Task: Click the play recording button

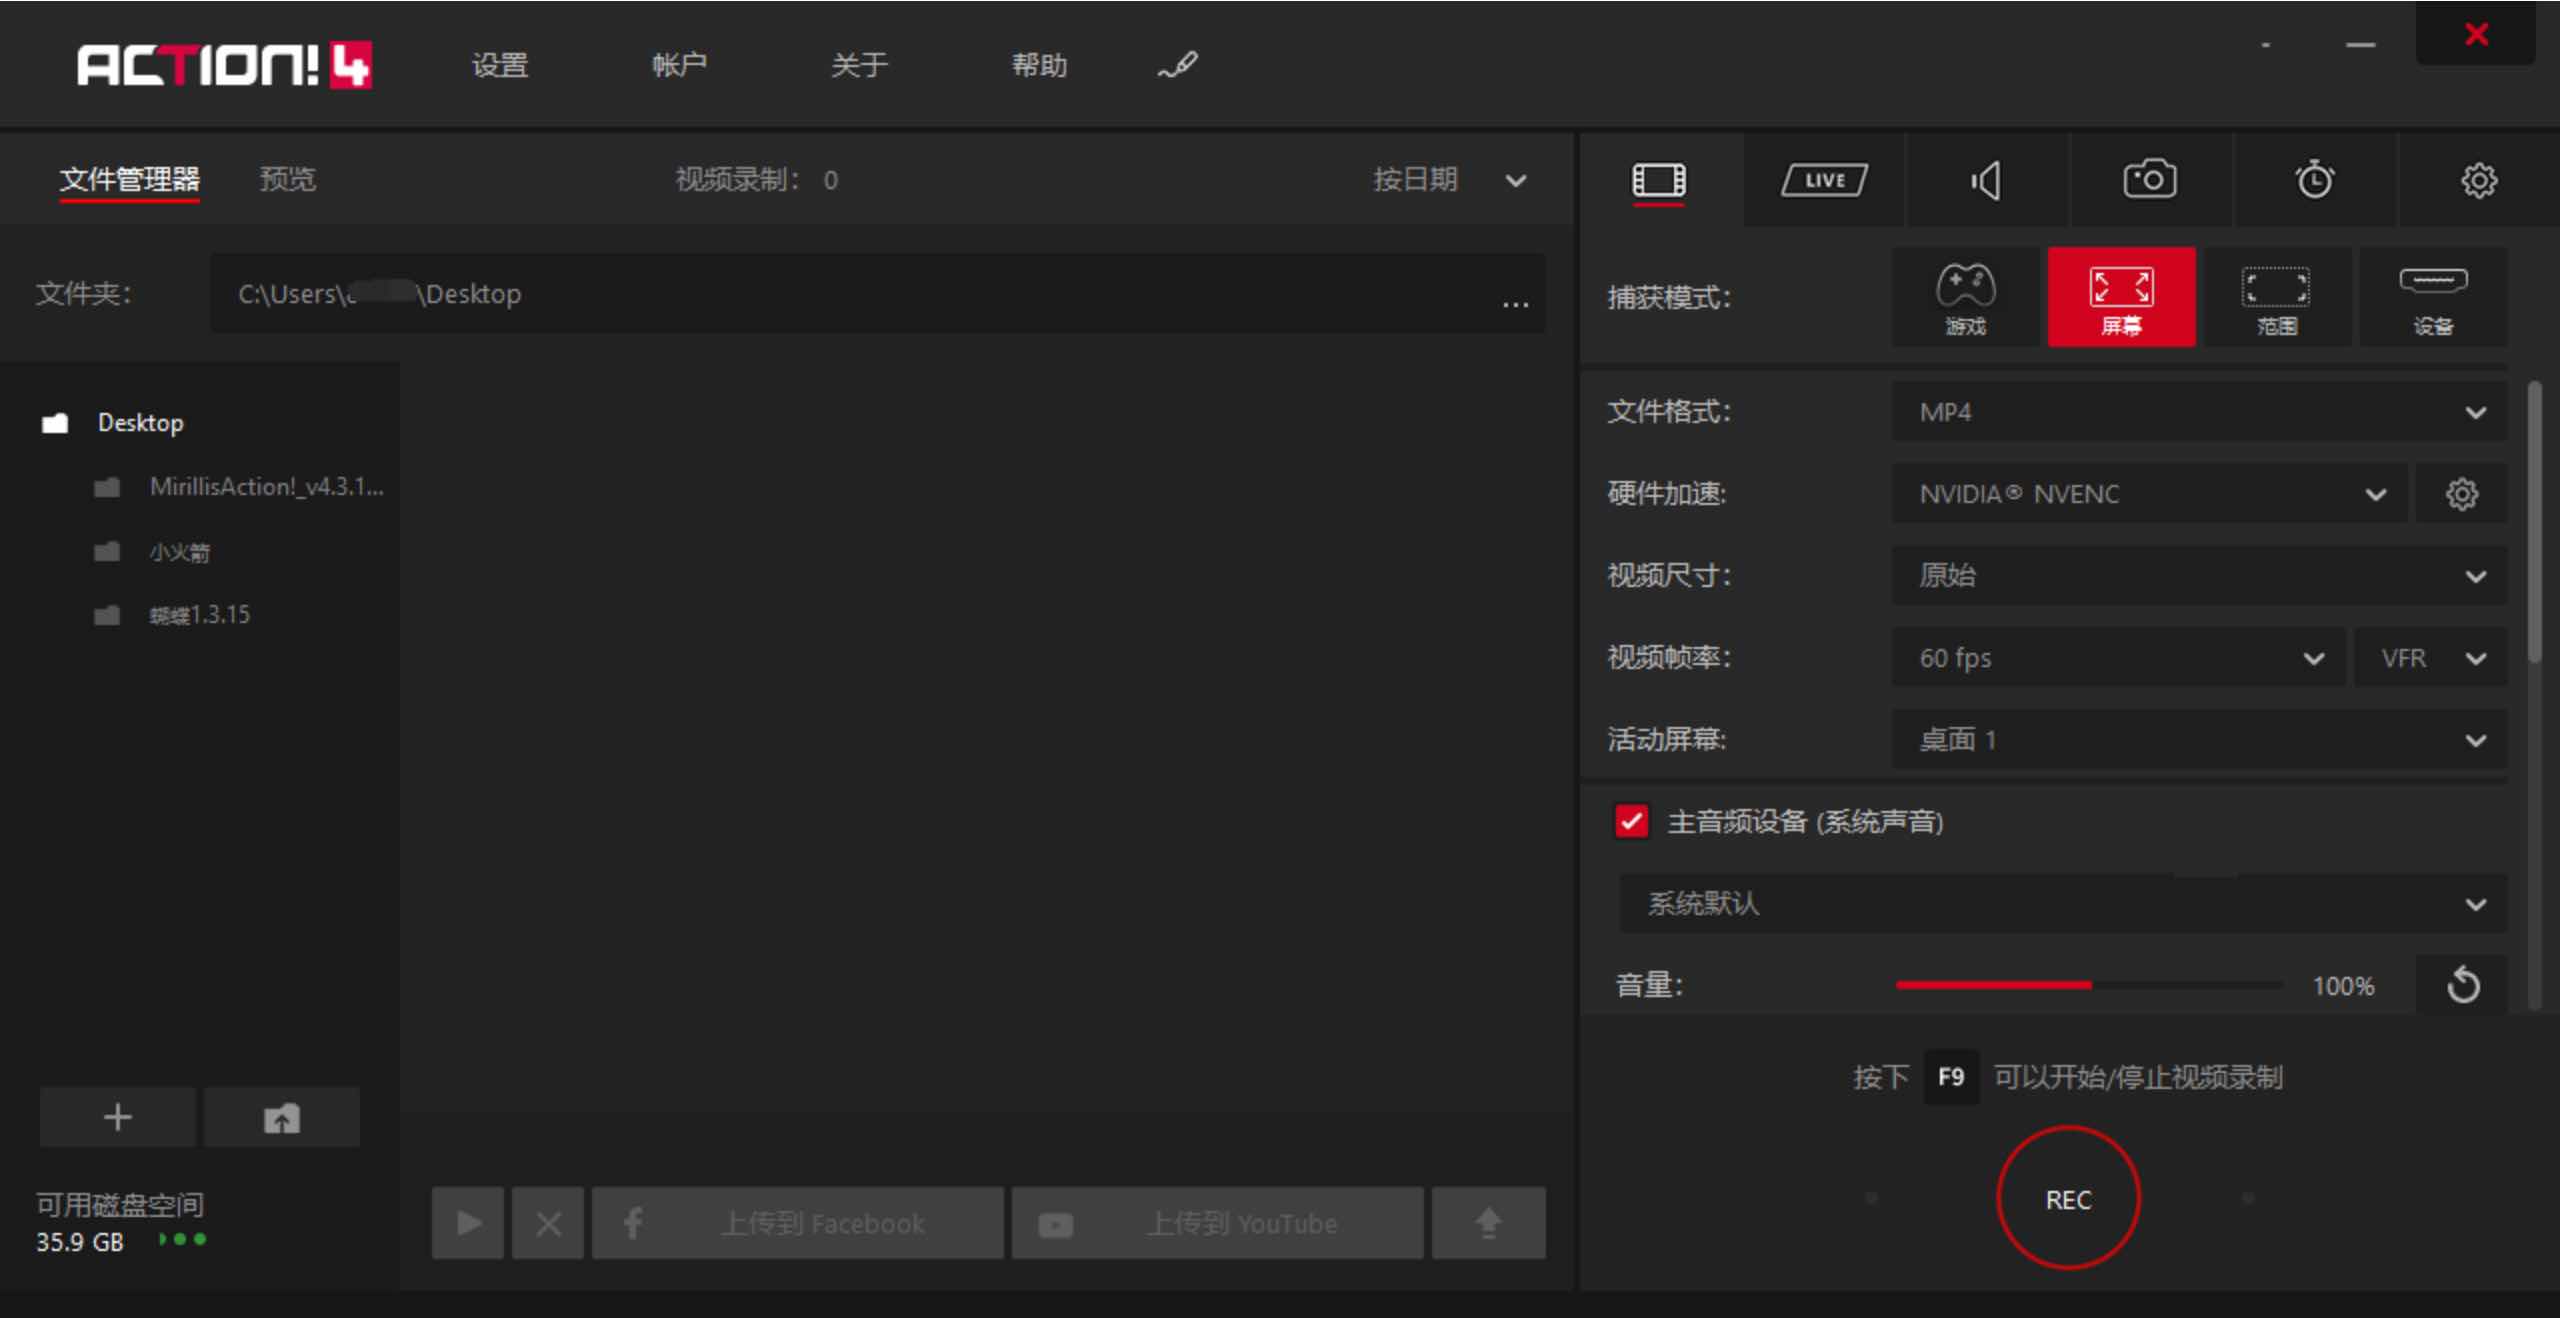Action: 468,1223
